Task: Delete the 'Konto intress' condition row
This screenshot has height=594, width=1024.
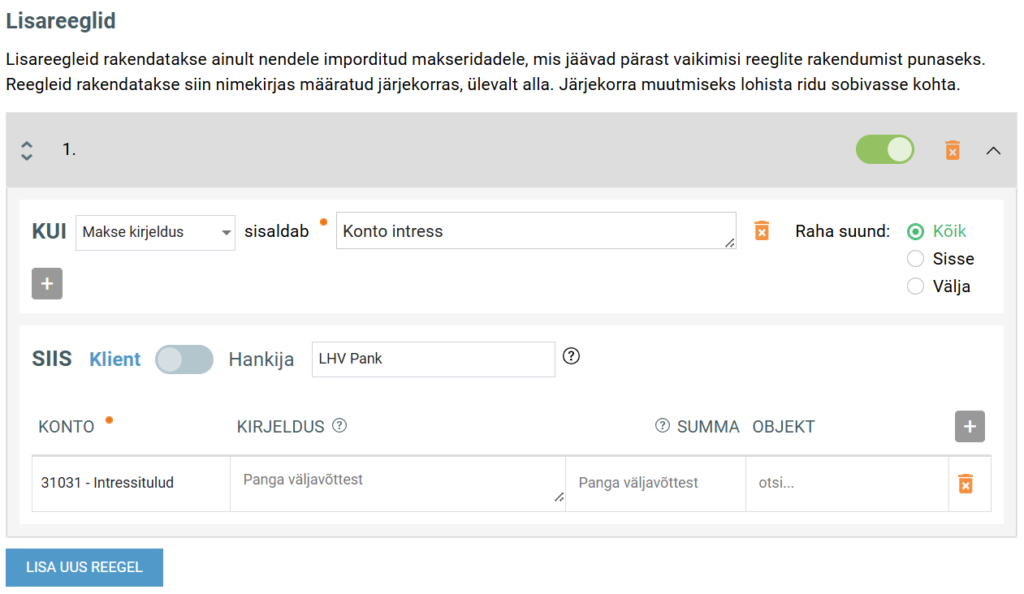Action: coord(761,231)
